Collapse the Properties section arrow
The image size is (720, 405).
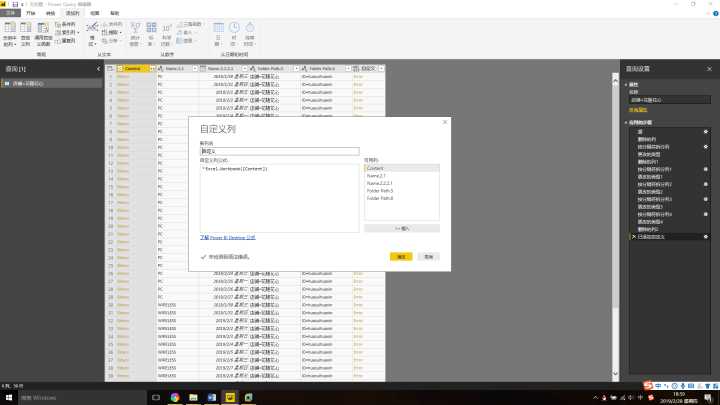click(x=626, y=84)
